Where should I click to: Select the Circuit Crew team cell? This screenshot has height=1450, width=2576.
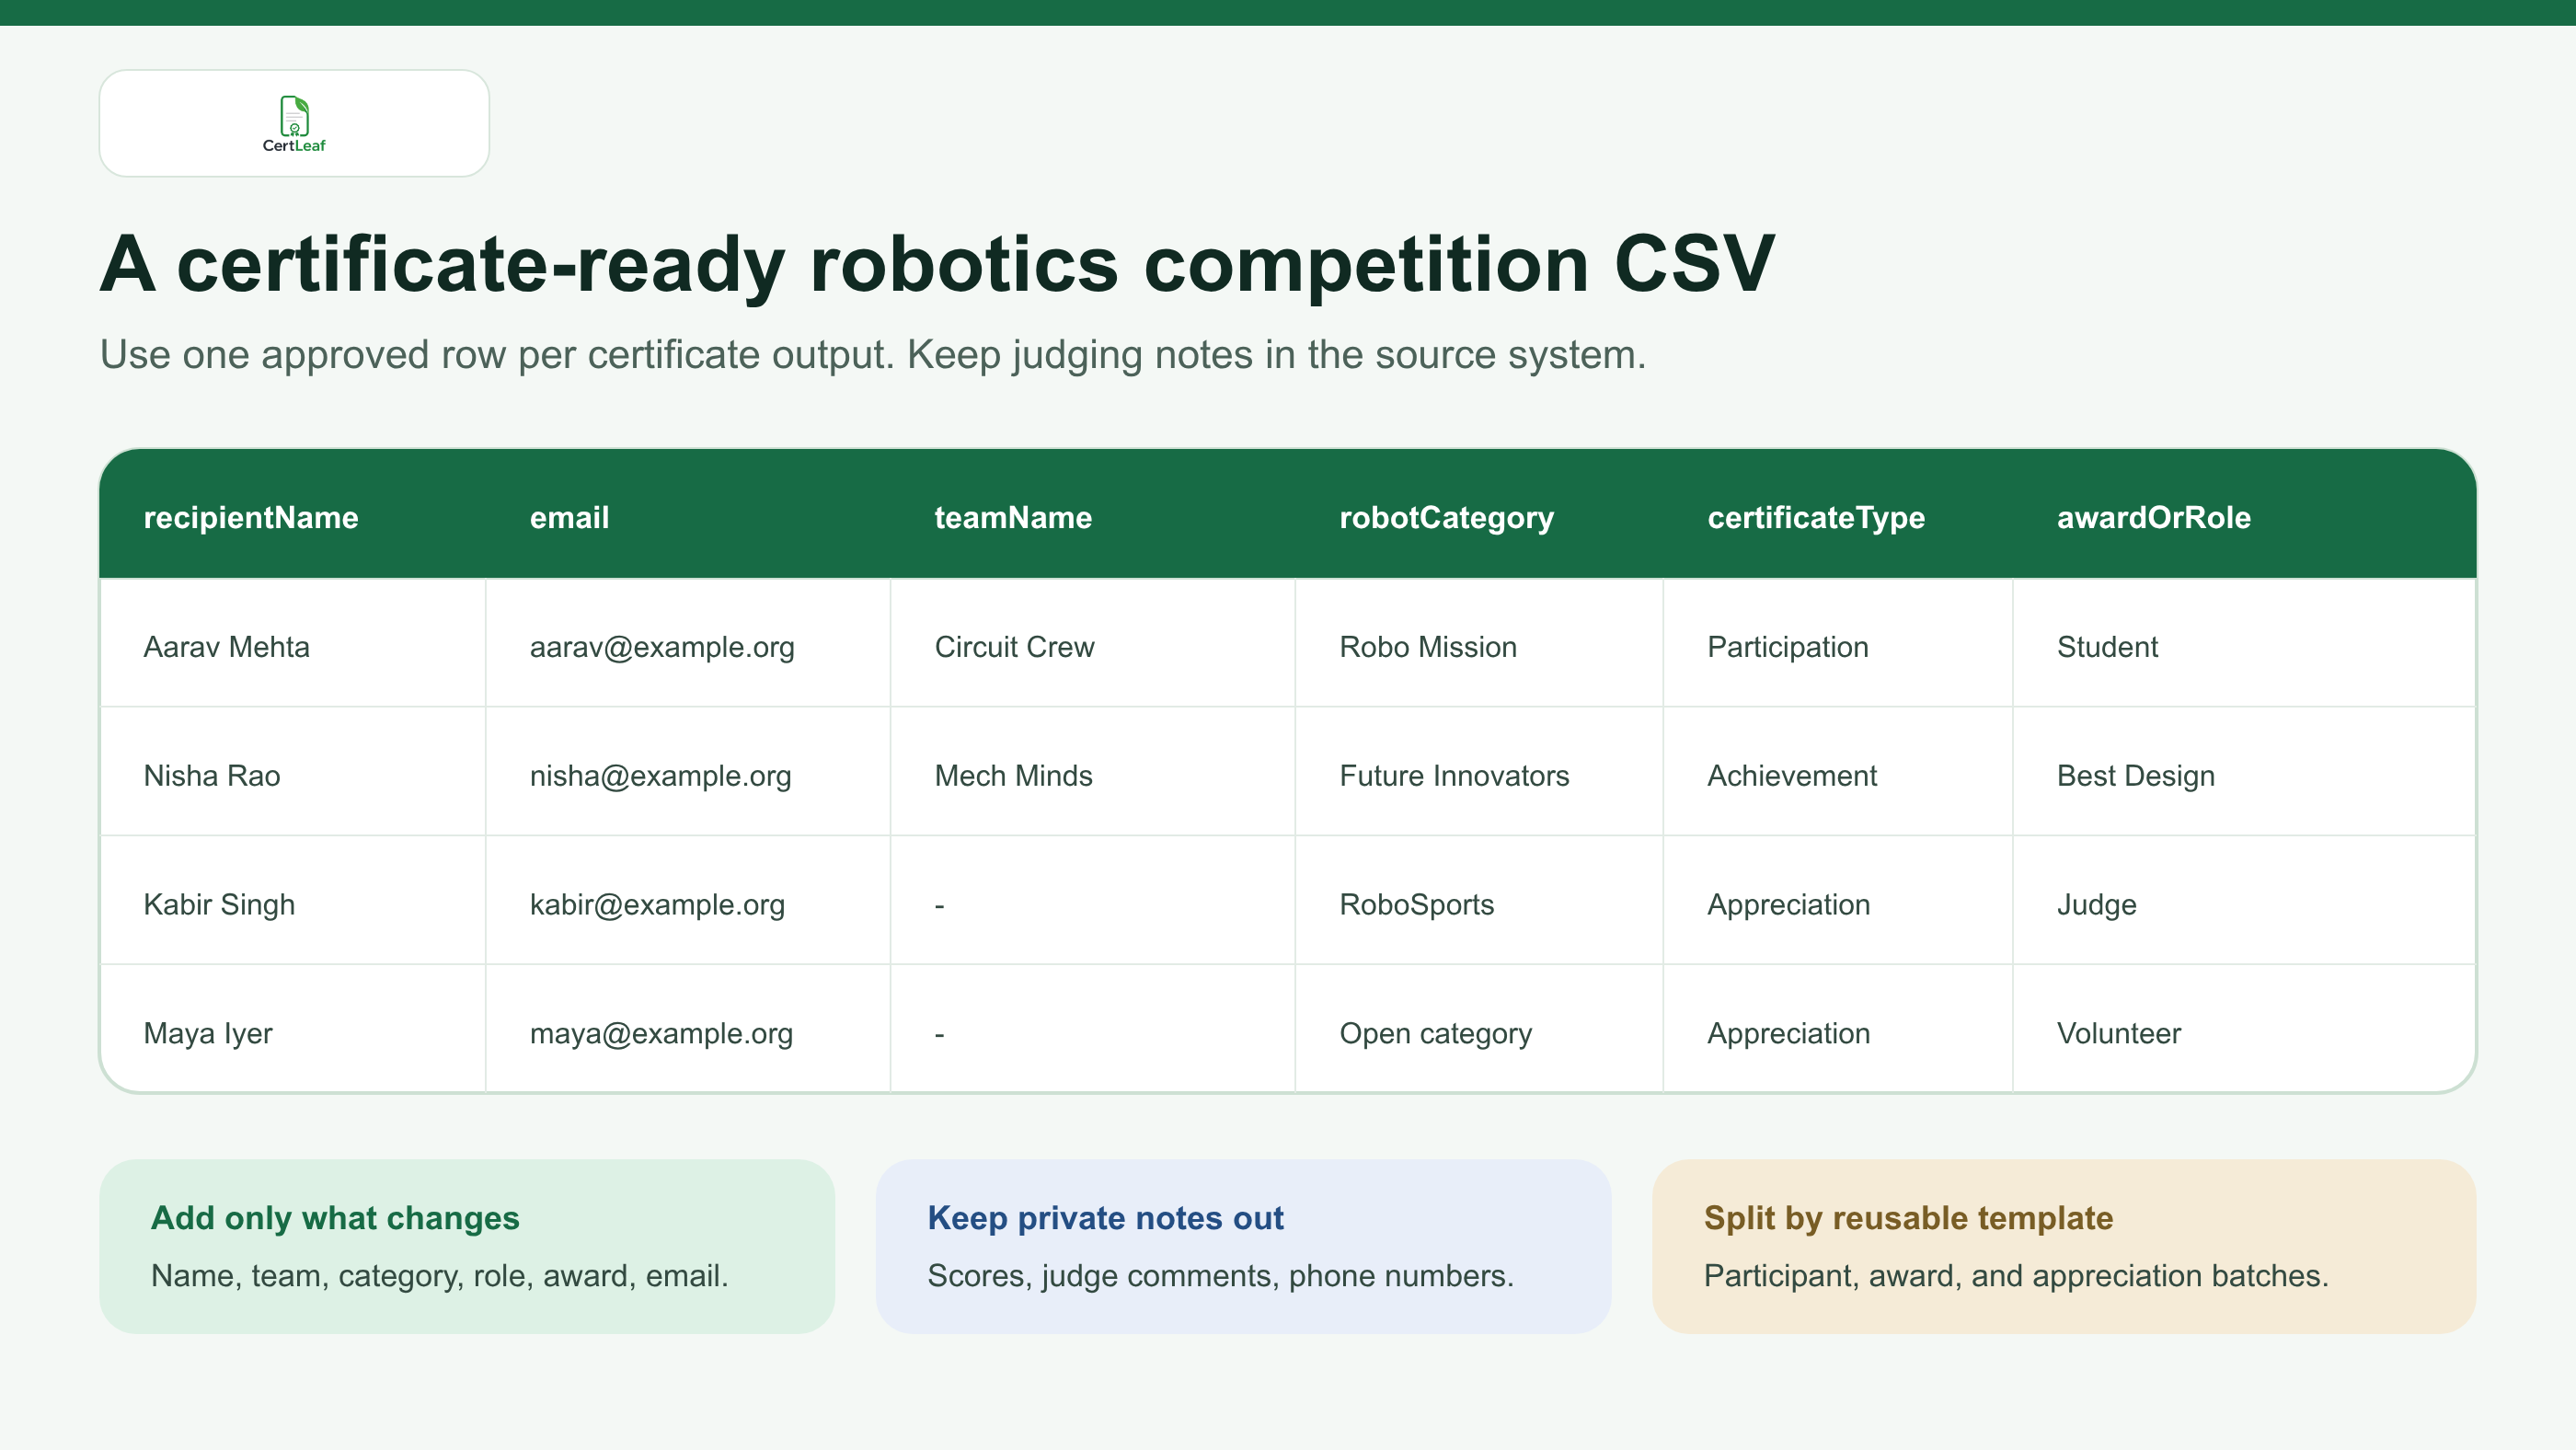click(x=1092, y=646)
